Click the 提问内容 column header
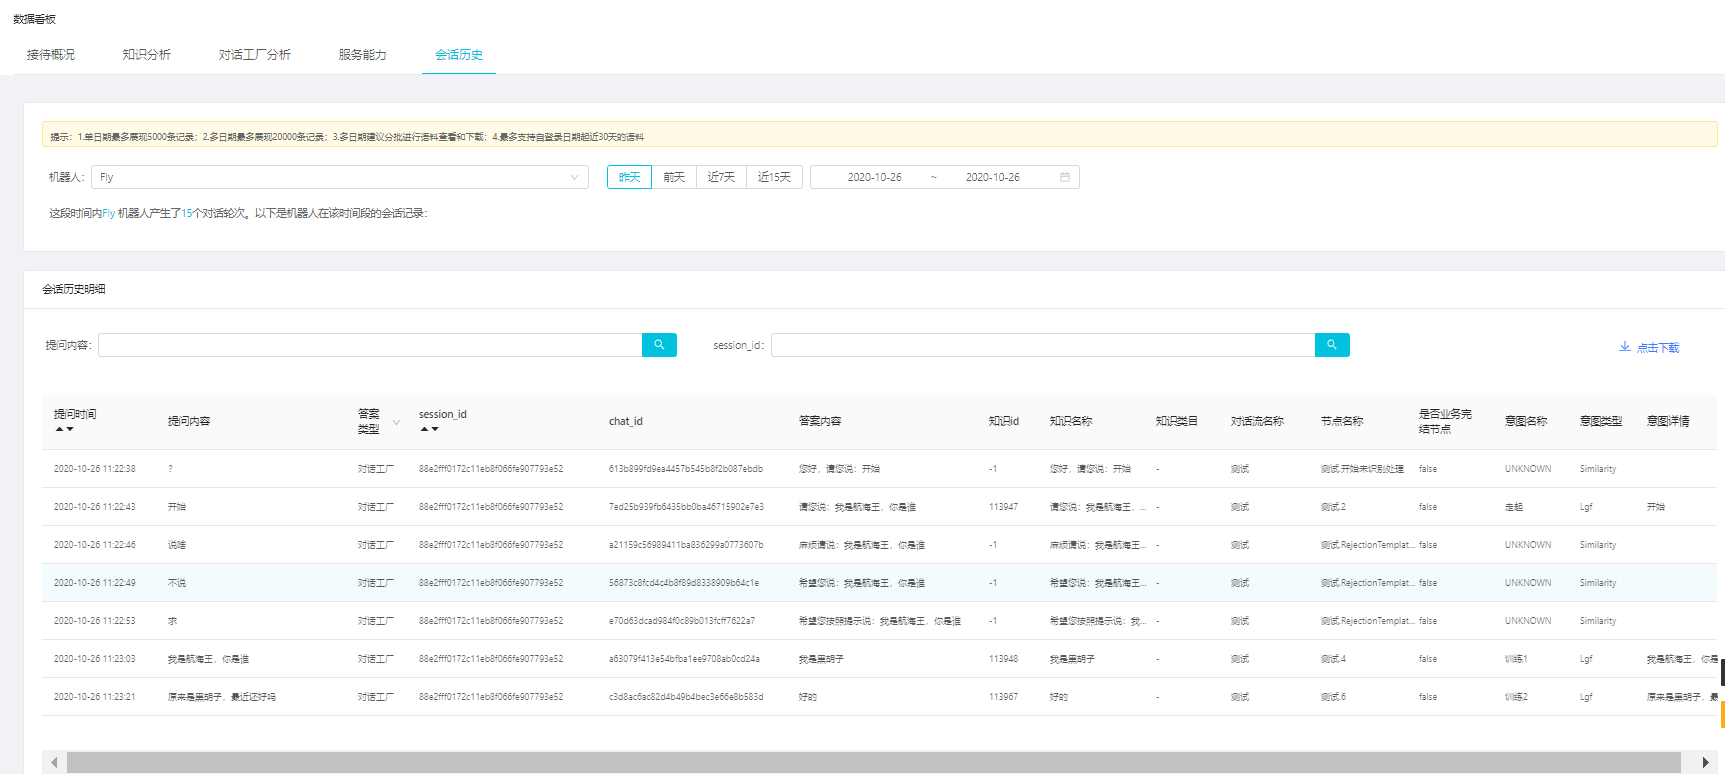Image resolution: width=1725 pixels, height=774 pixels. coord(189,421)
